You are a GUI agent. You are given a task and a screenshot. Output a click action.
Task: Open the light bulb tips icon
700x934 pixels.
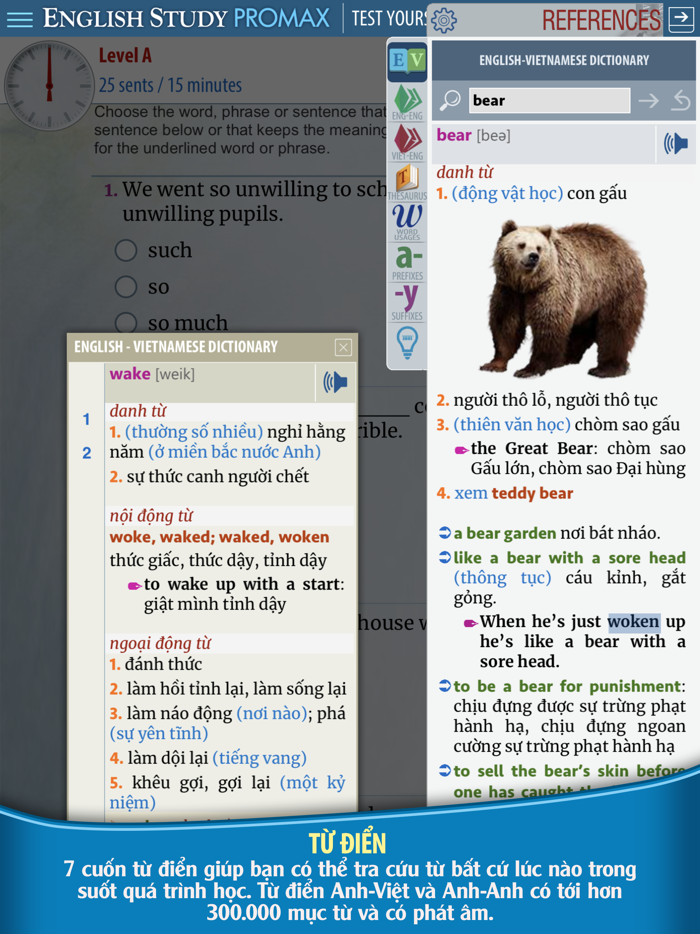click(407, 343)
